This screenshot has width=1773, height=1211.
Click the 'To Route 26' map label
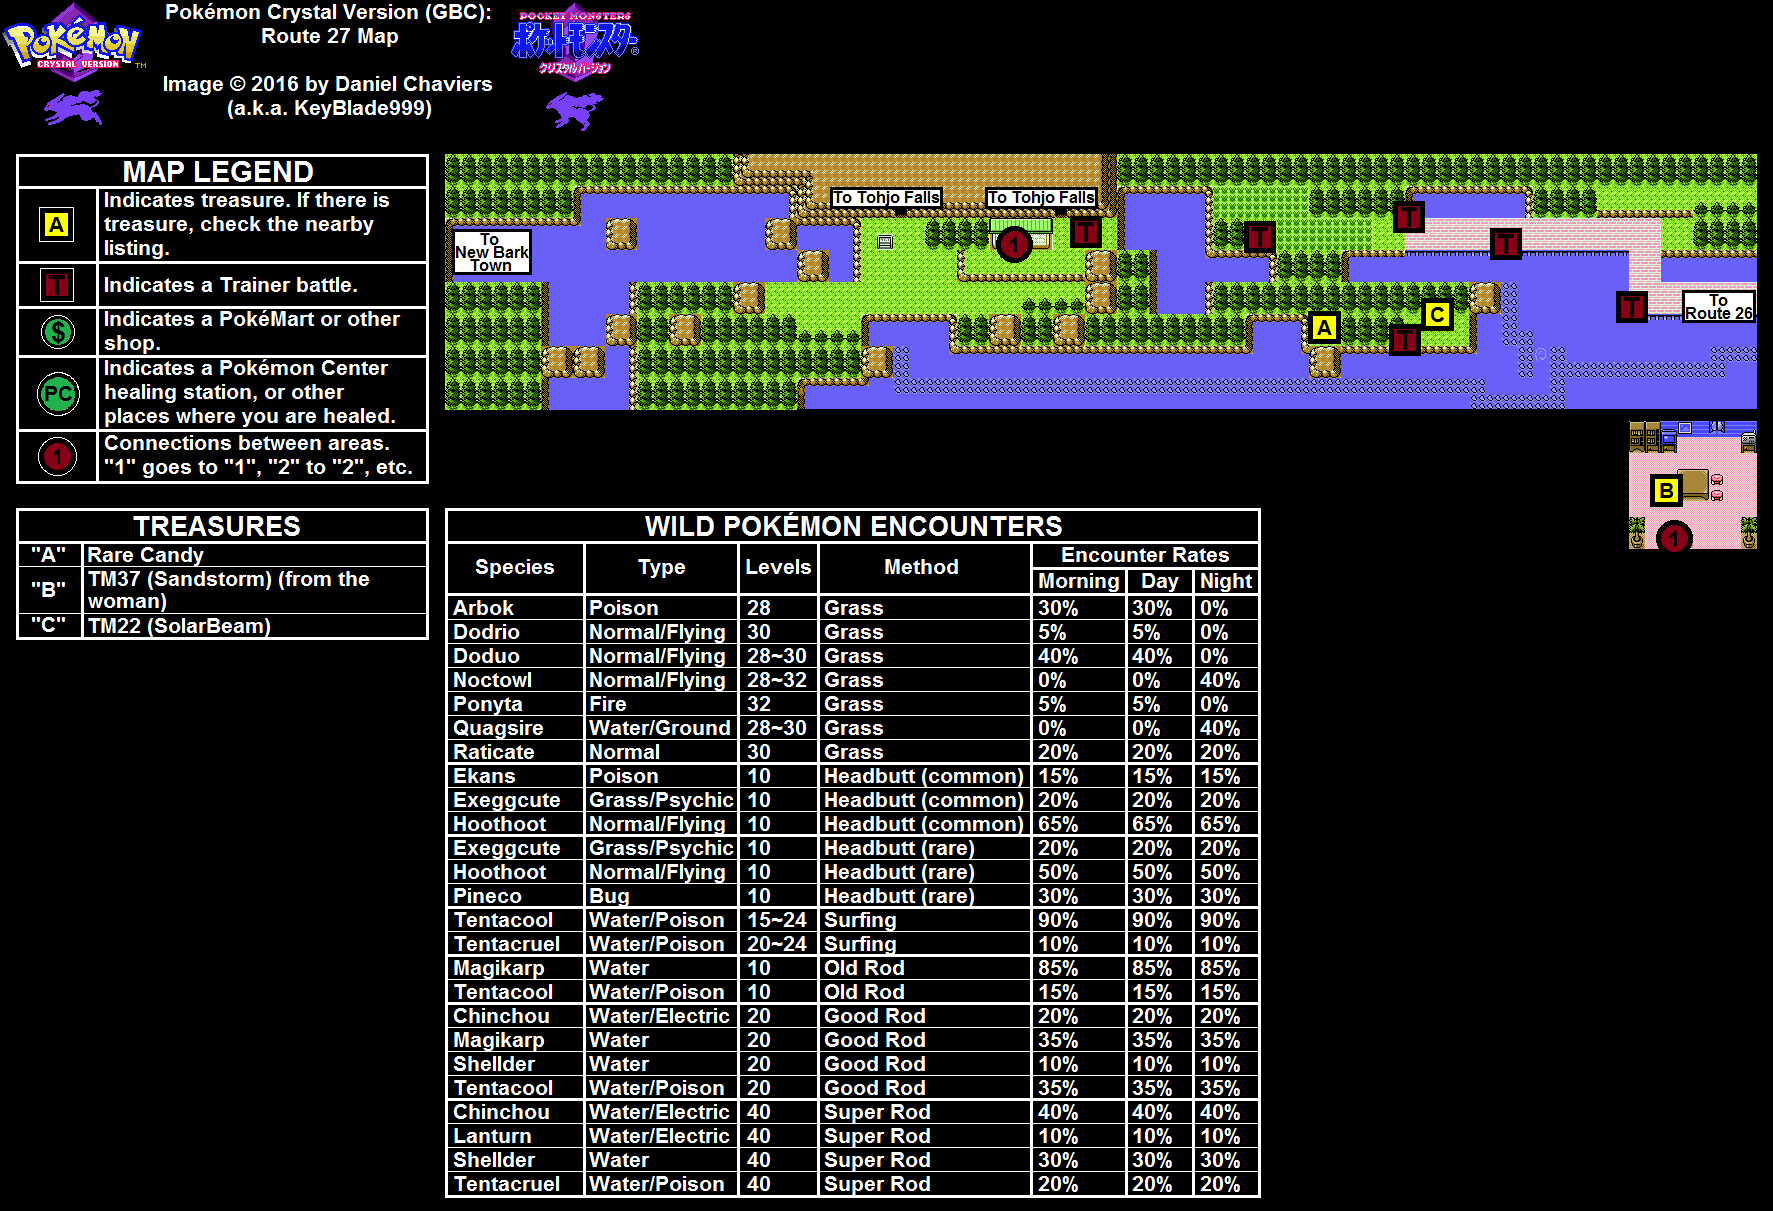click(1718, 307)
